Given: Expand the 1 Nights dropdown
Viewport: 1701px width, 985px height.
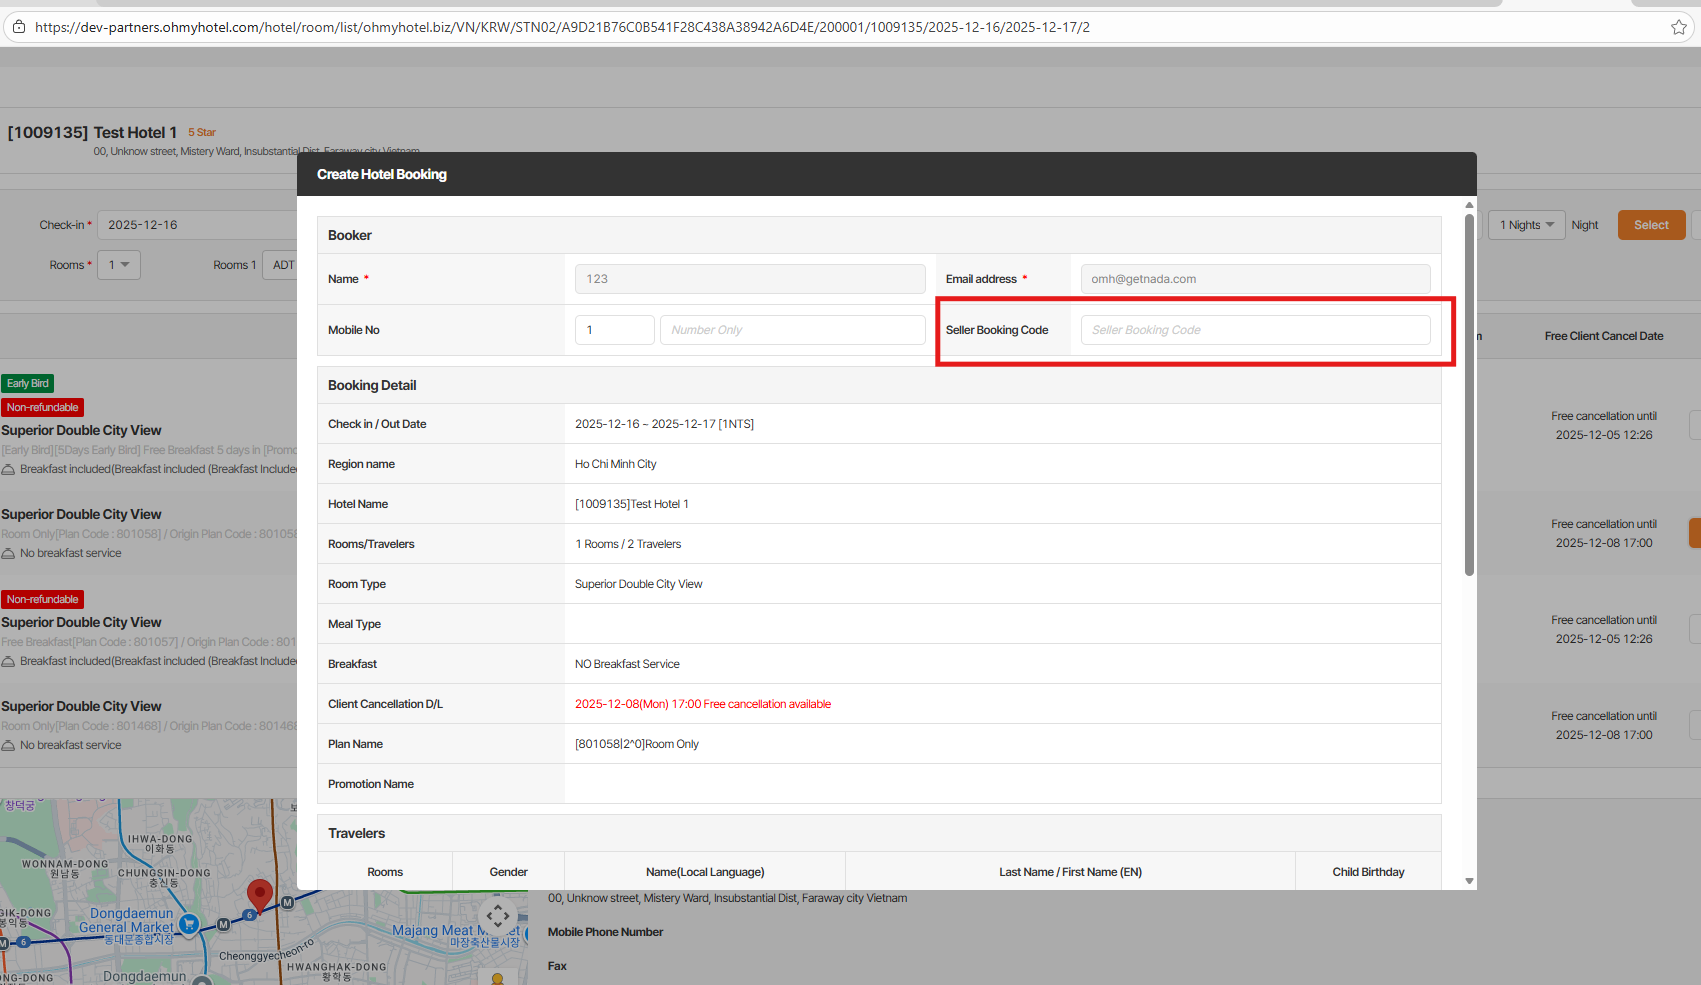Looking at the screenshot, I should tap(1526, 225).
